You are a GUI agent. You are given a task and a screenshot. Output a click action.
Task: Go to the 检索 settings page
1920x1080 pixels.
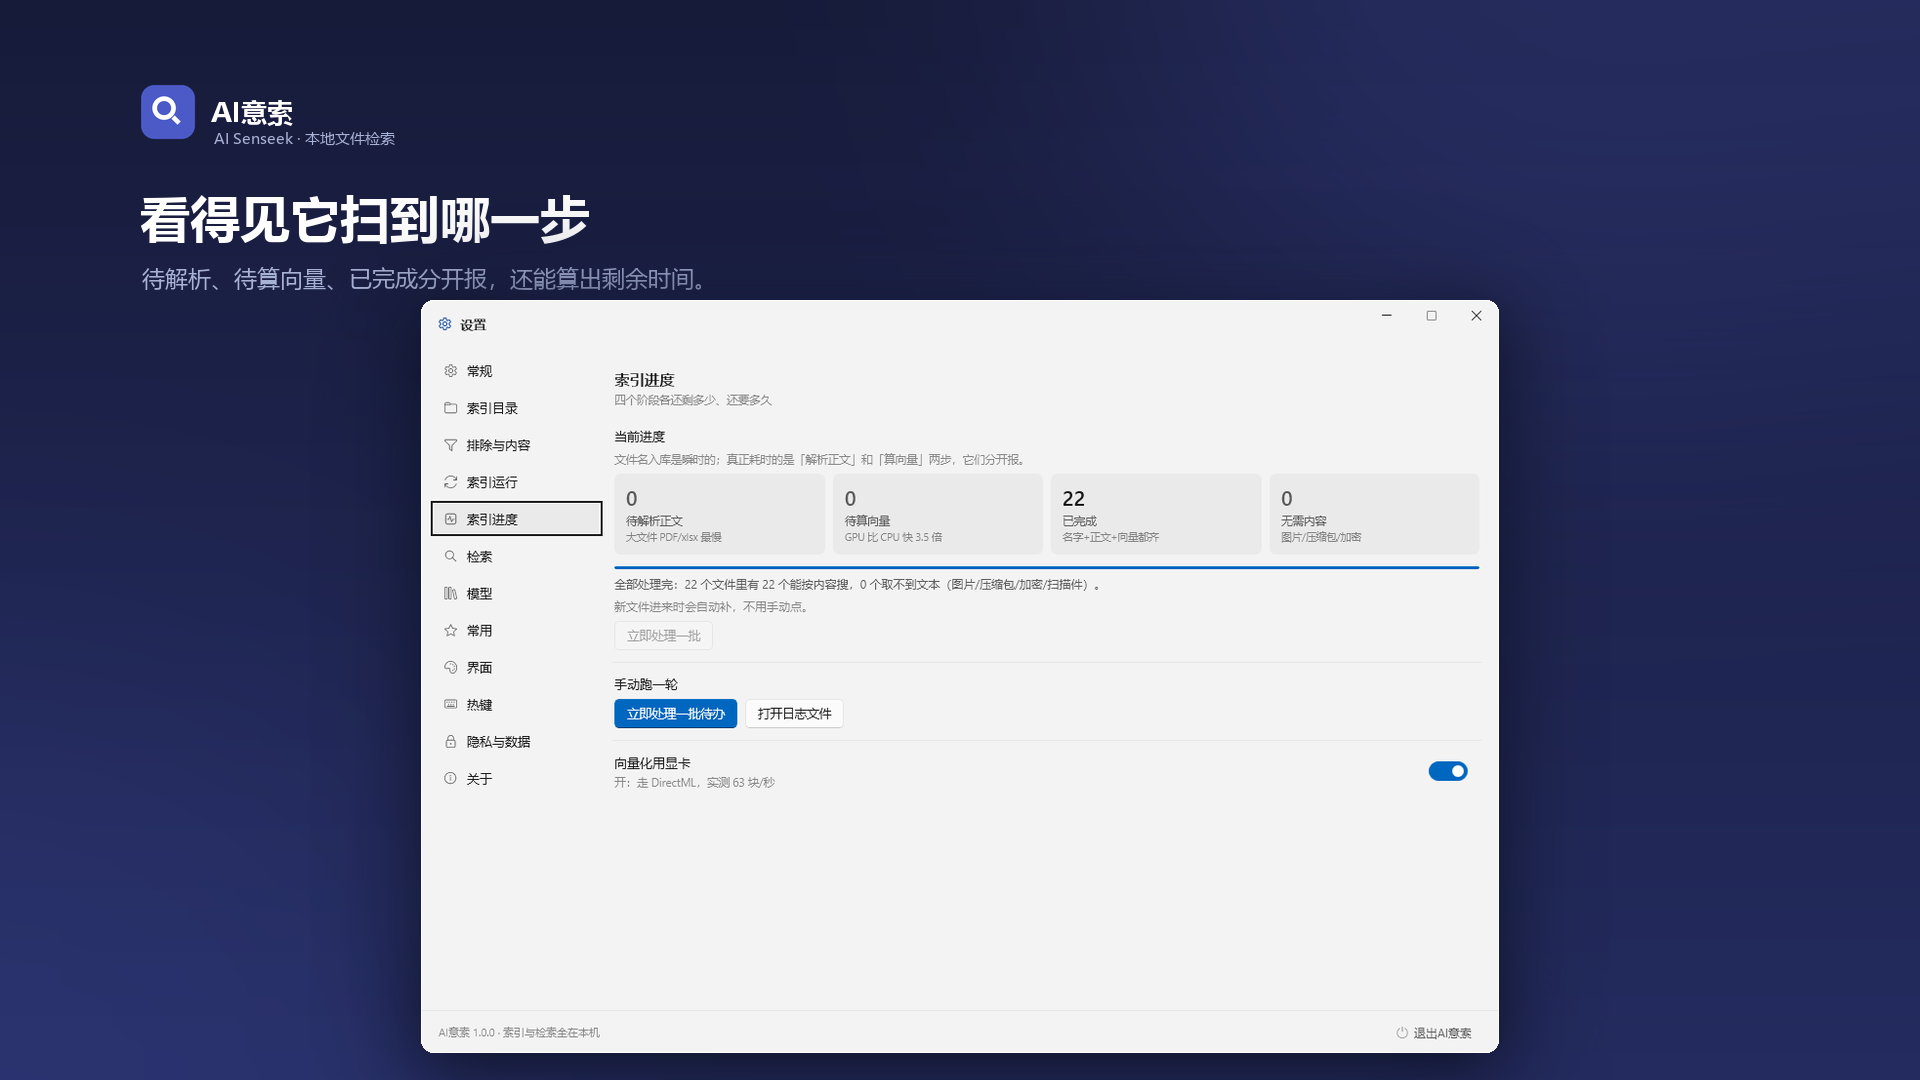click(516, 556)
